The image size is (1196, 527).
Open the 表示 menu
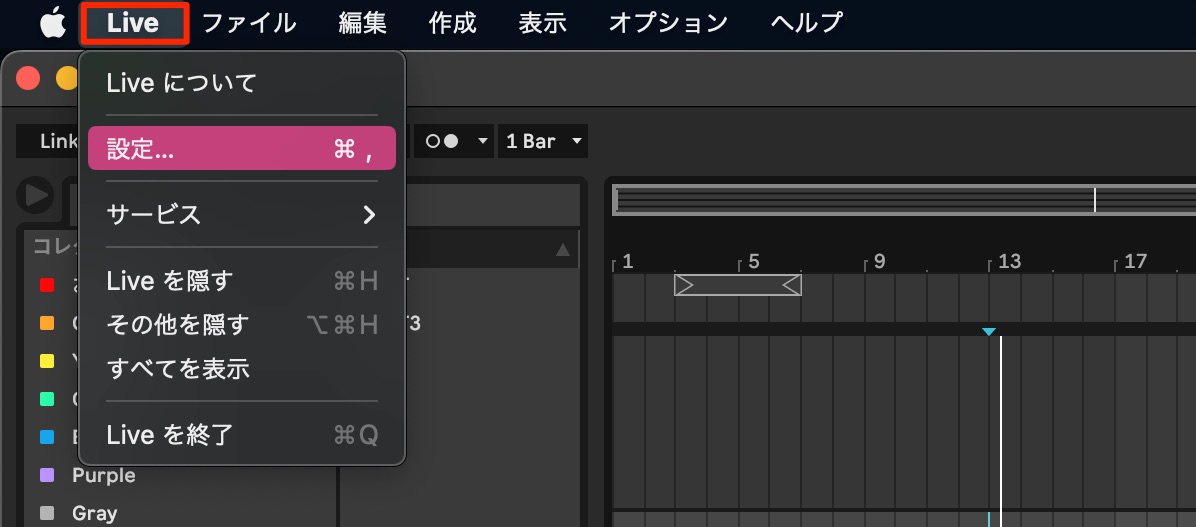(542, 23)
